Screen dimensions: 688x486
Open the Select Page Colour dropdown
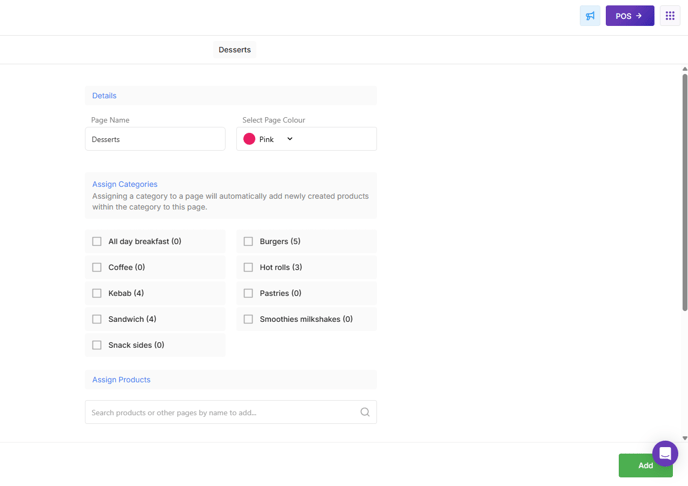tap(306, 139)
